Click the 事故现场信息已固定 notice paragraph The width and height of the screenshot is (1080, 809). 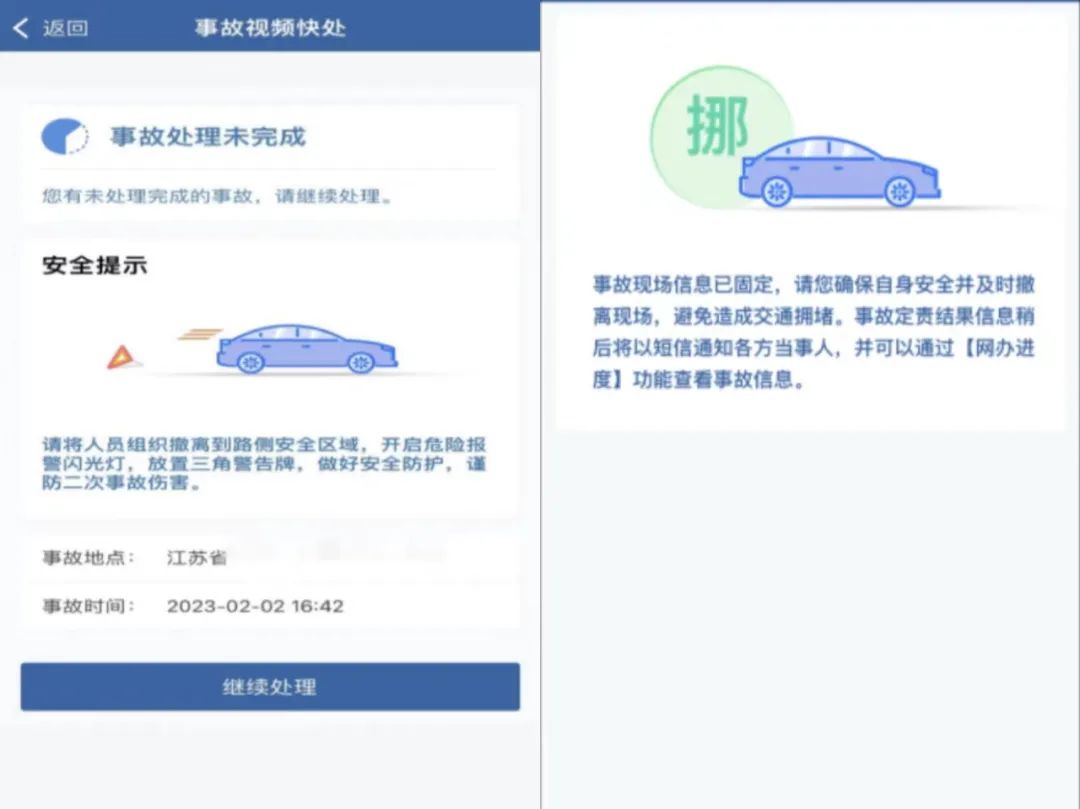pyautogui.click(x=813, y=332)
